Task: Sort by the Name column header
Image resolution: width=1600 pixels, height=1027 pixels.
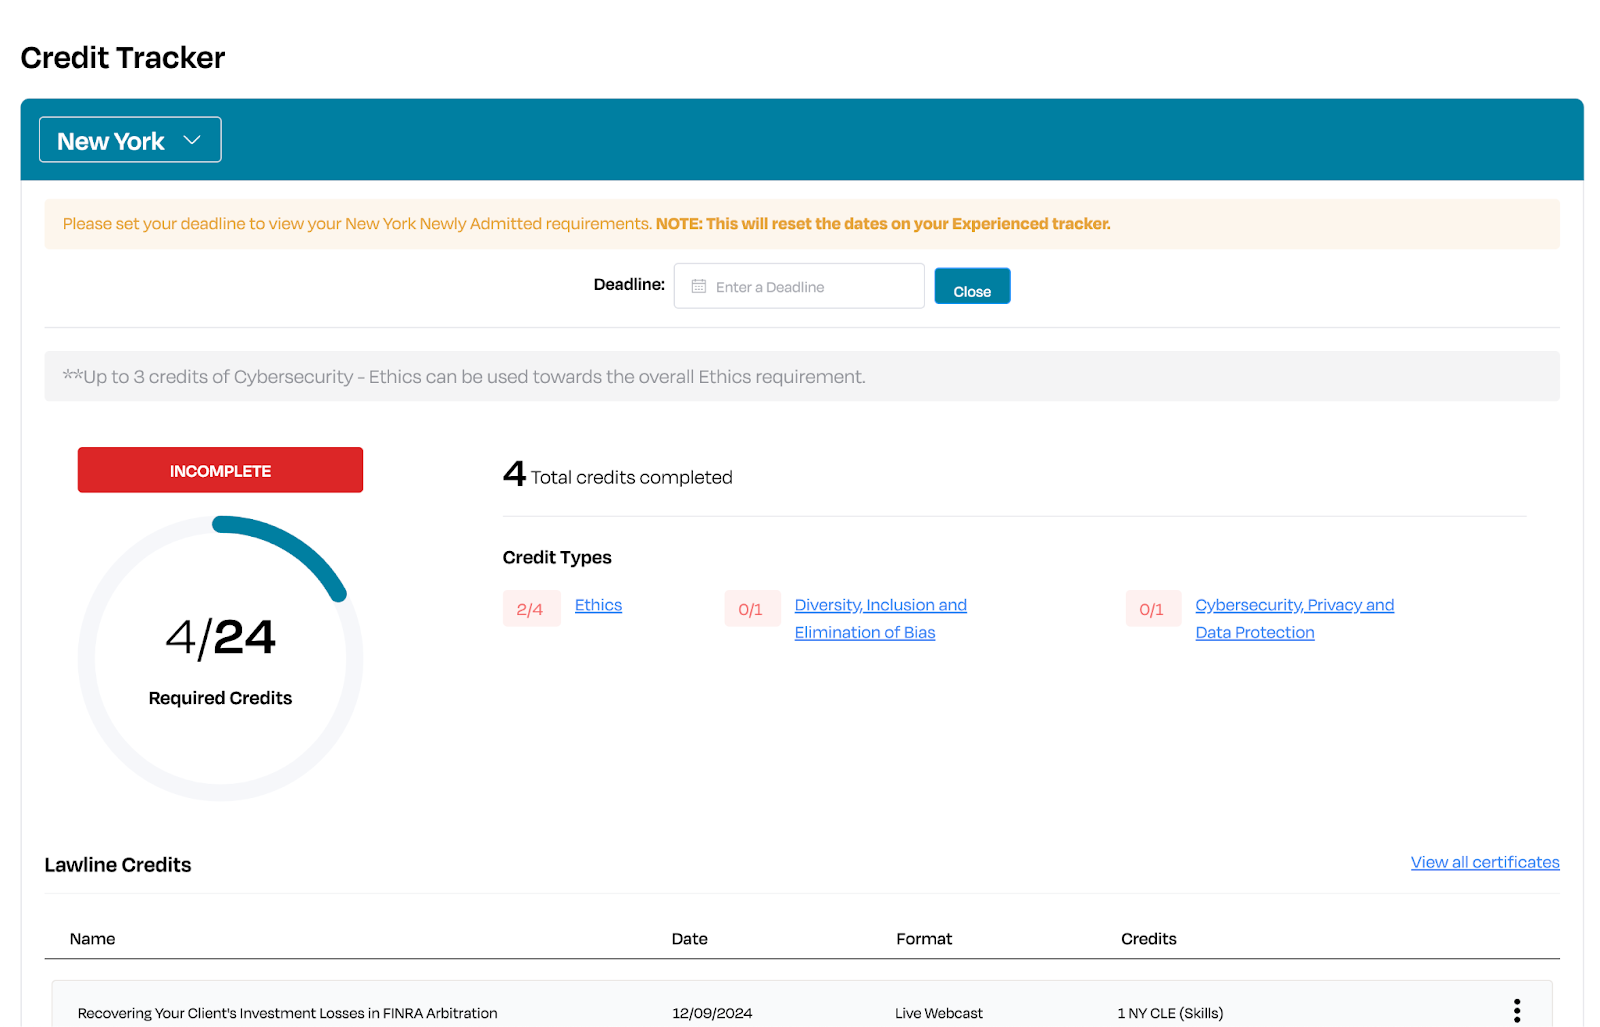Action: tap(92, 939)
